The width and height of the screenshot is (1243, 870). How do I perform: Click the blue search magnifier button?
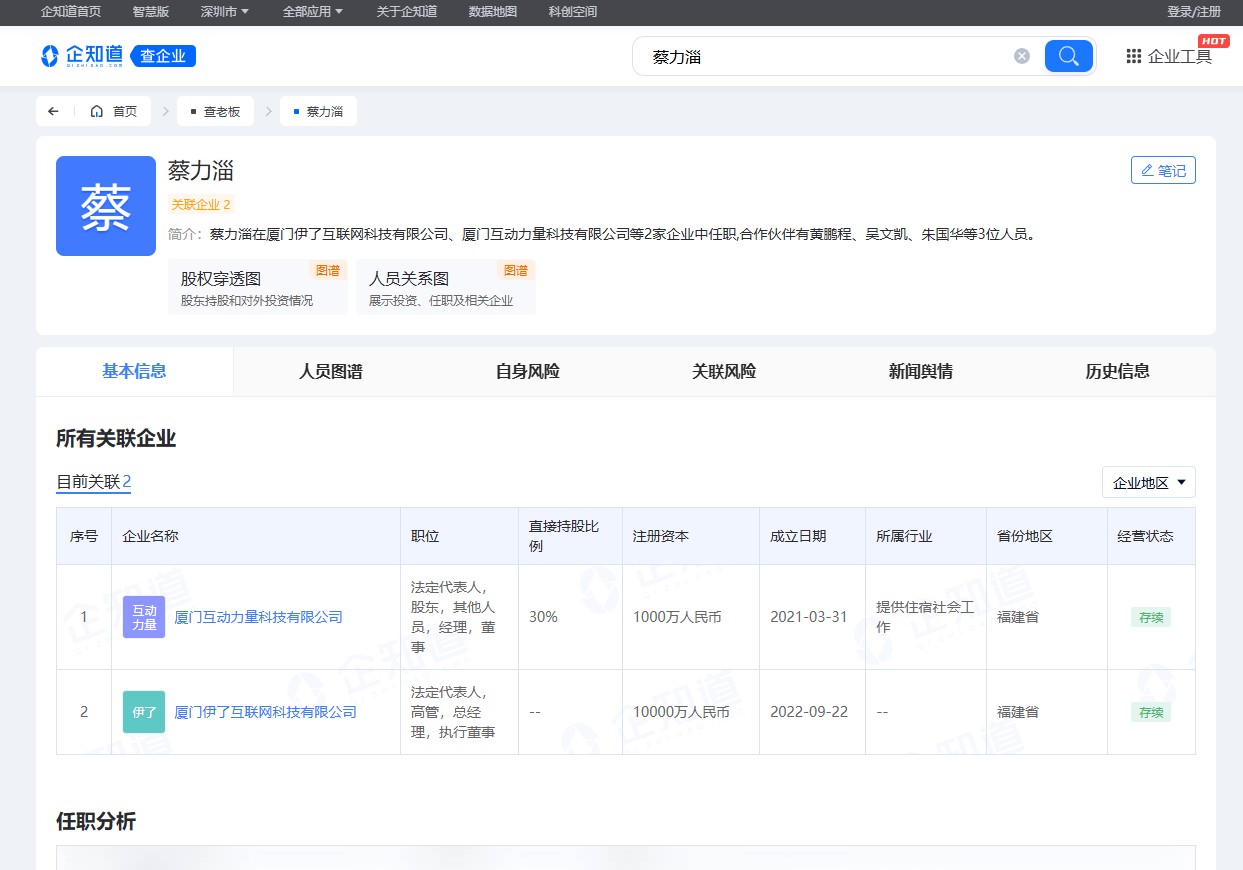coord(1068,56)
